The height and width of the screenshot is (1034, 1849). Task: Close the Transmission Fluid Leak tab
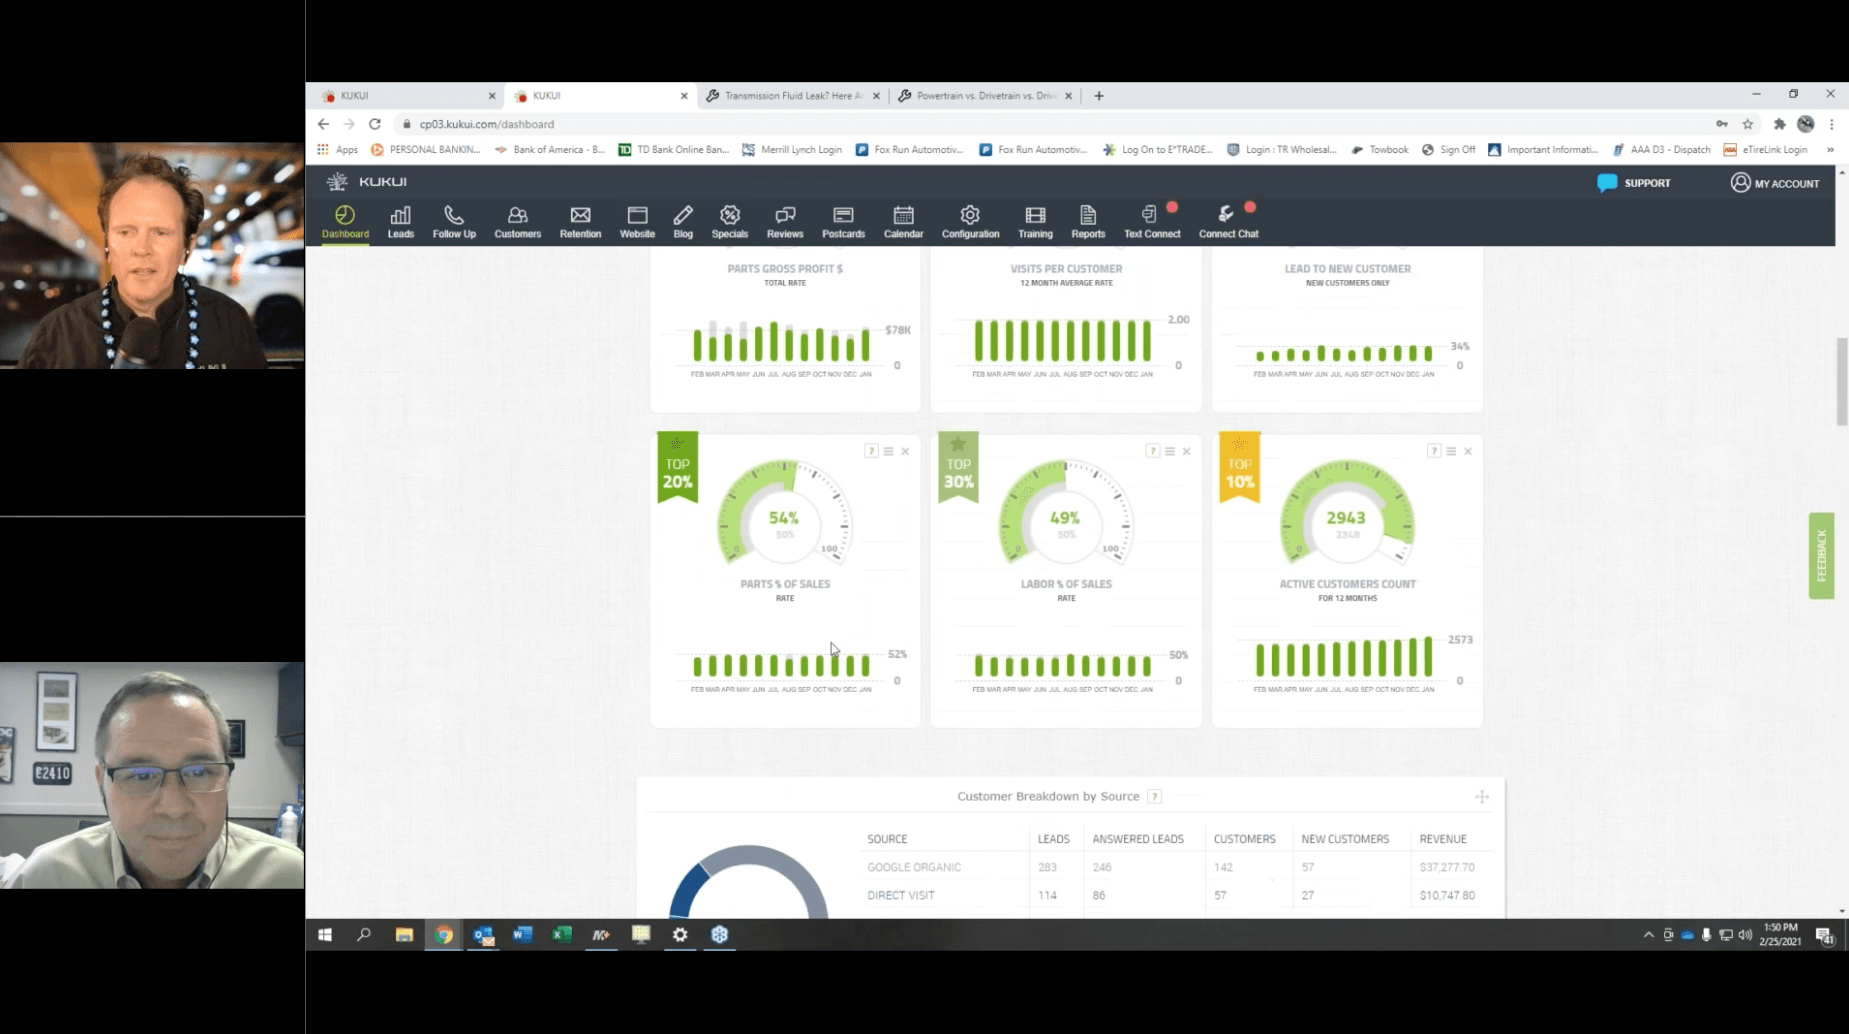(x=877, y=96)
